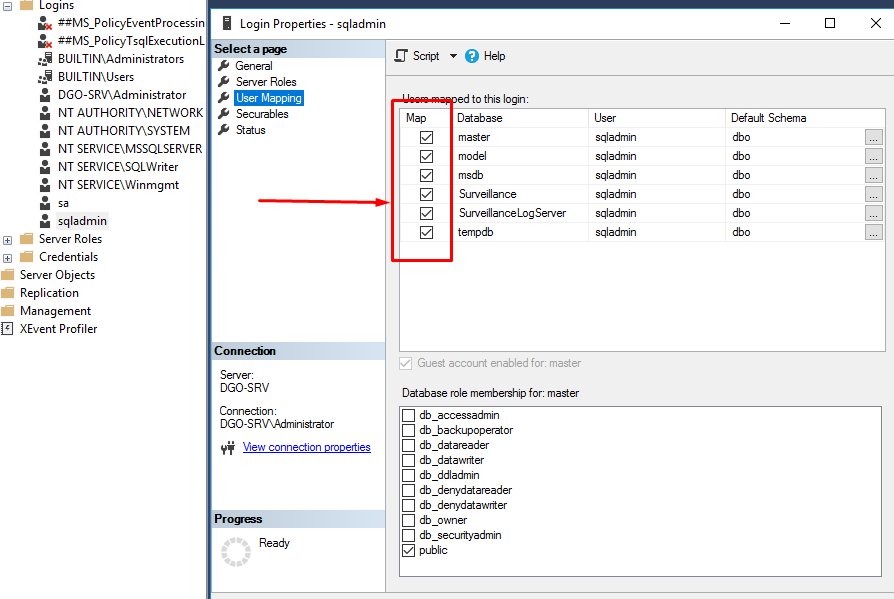894x599 pixels.
Task: Expand the Server Roles node in Object Explorer
Action: (8, 238)
